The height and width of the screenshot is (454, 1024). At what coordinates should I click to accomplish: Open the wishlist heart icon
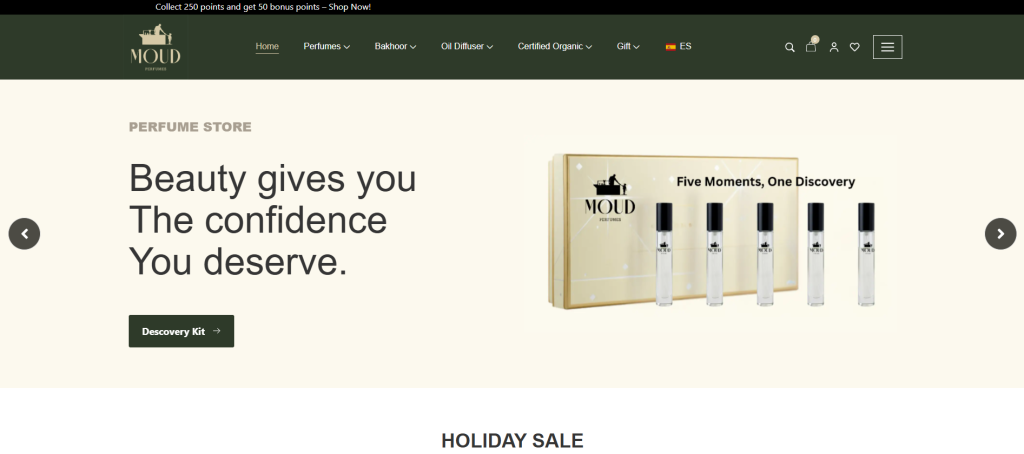click(x=854, y=47)
